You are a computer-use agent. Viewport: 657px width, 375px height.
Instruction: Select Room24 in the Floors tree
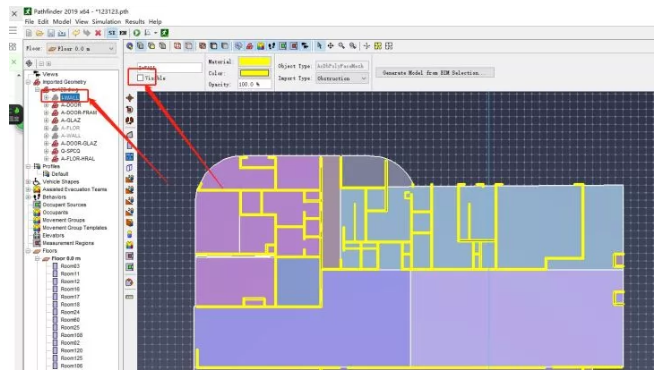click(70, 312)
